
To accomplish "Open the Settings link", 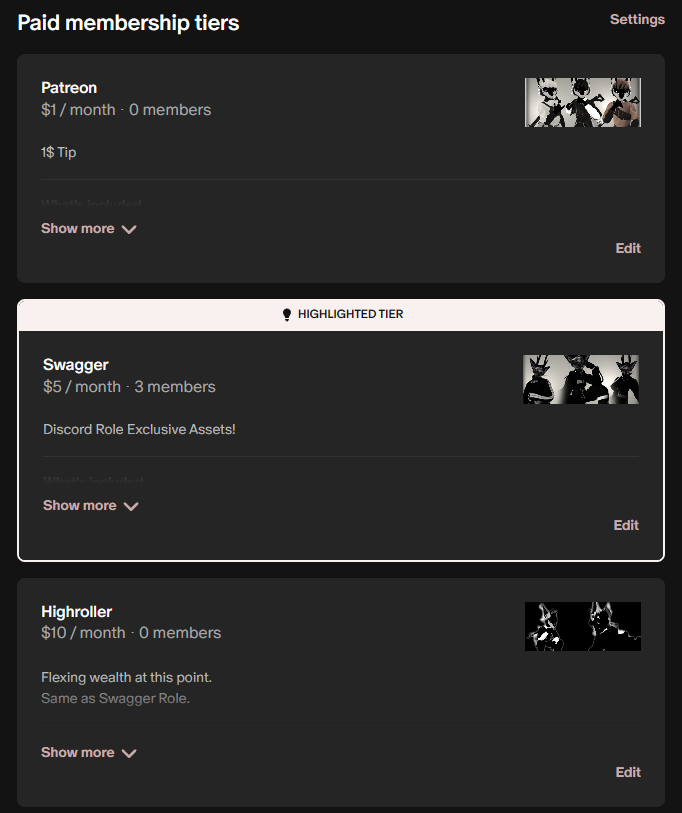I will [x=637, y=20].
